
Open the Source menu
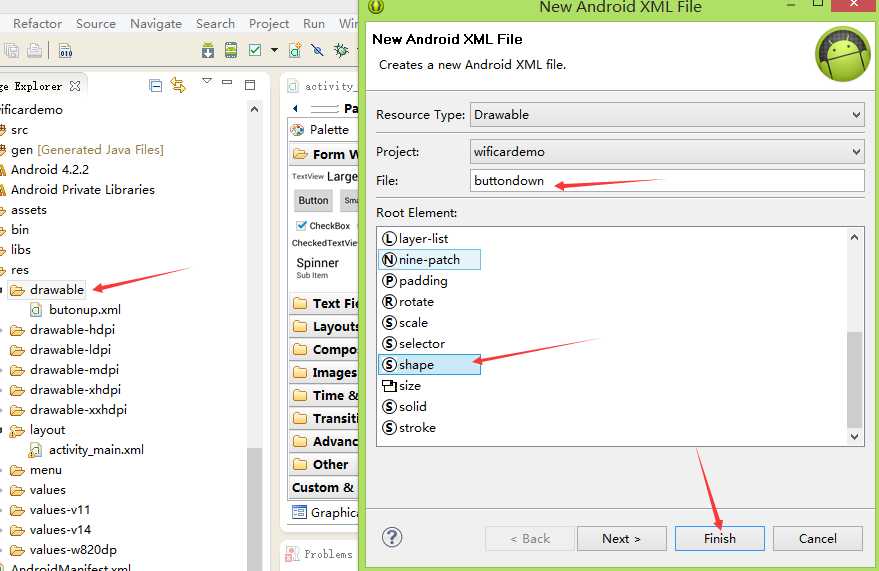click(x=96, y=24)
